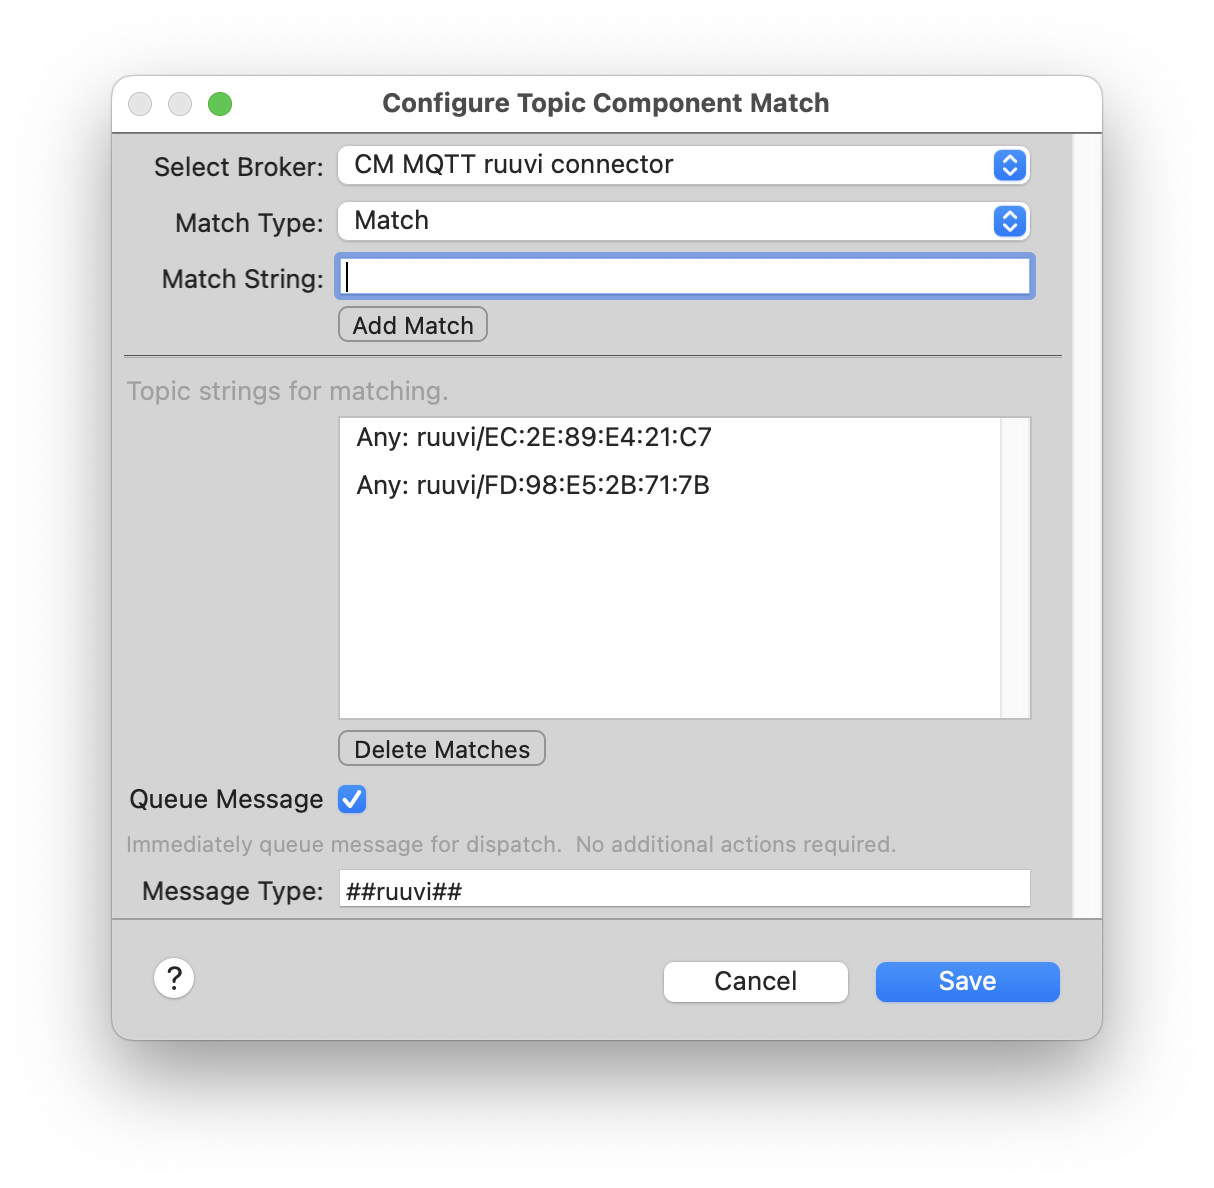1214x1188 pixels.
Task: Click the topic list vertical scrollbar
Action: 1015,568
